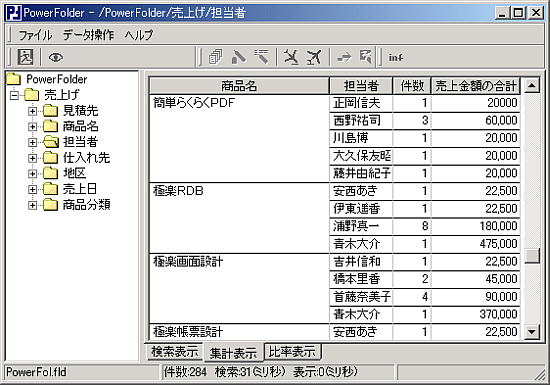
Task: Click the exit (running man) toolbar icon
Action: 26,57
